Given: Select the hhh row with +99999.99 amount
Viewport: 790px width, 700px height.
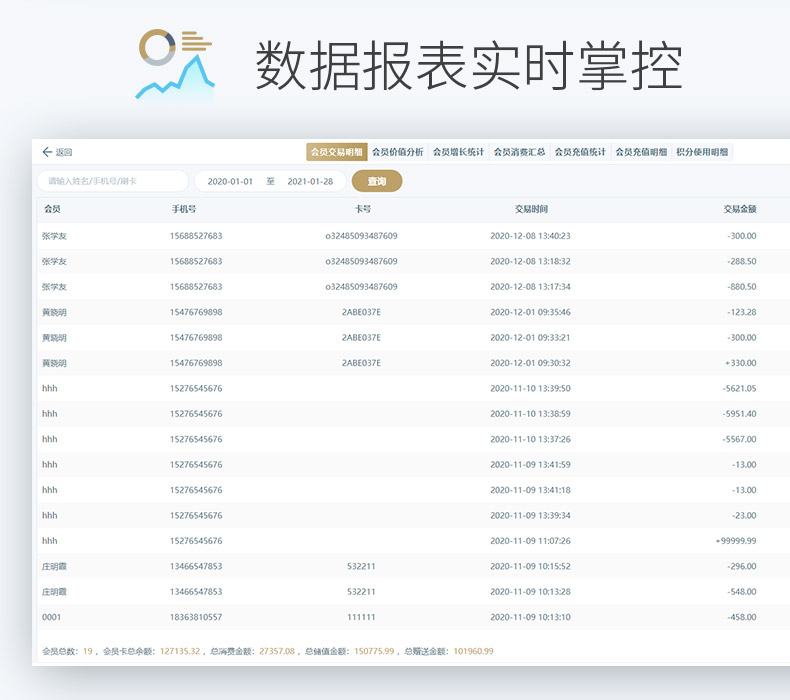Looking at the screenshot, I should click(400, 541).
